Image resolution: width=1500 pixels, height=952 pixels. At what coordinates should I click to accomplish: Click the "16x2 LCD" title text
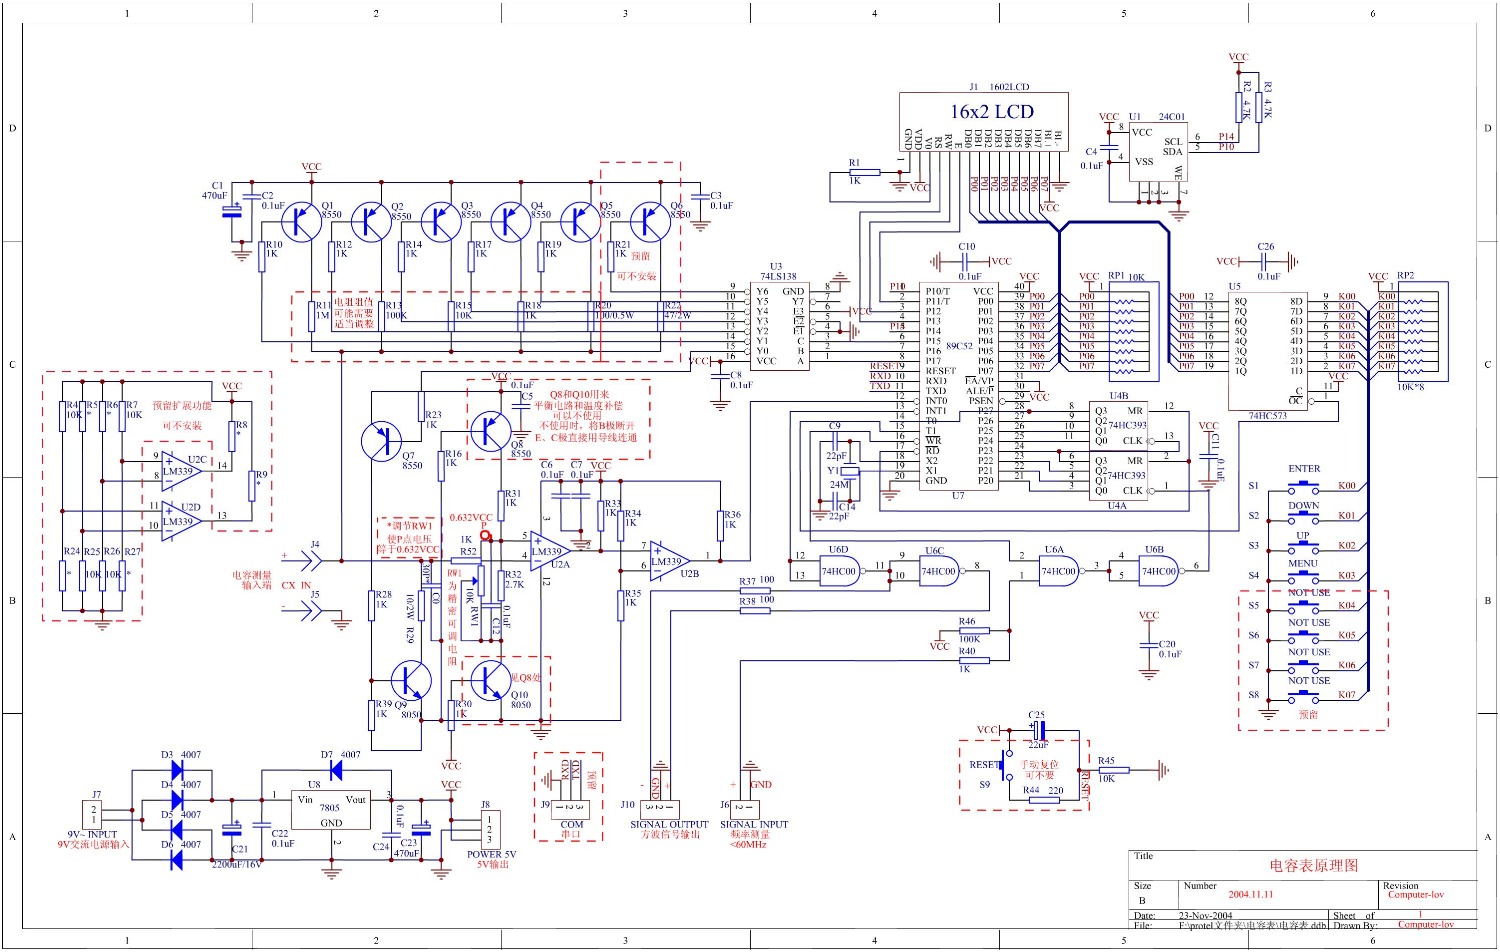[992, 112]
